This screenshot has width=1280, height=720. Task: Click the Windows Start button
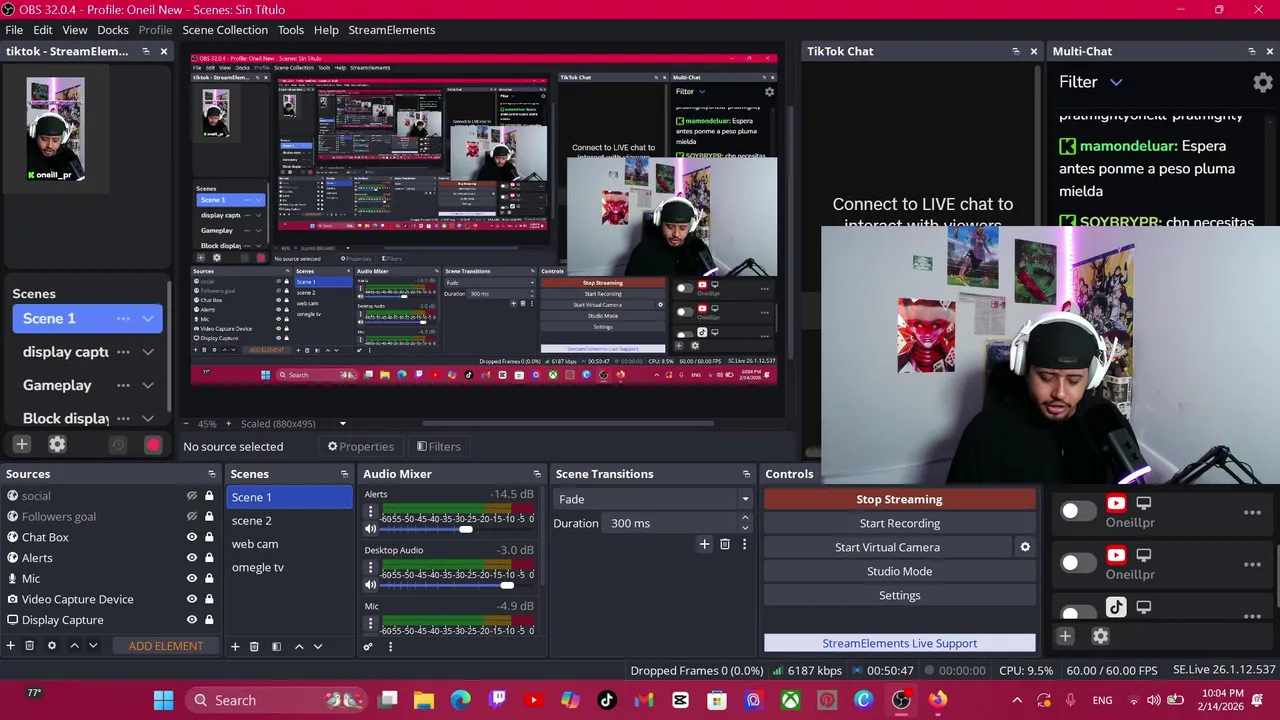(164, 700)
